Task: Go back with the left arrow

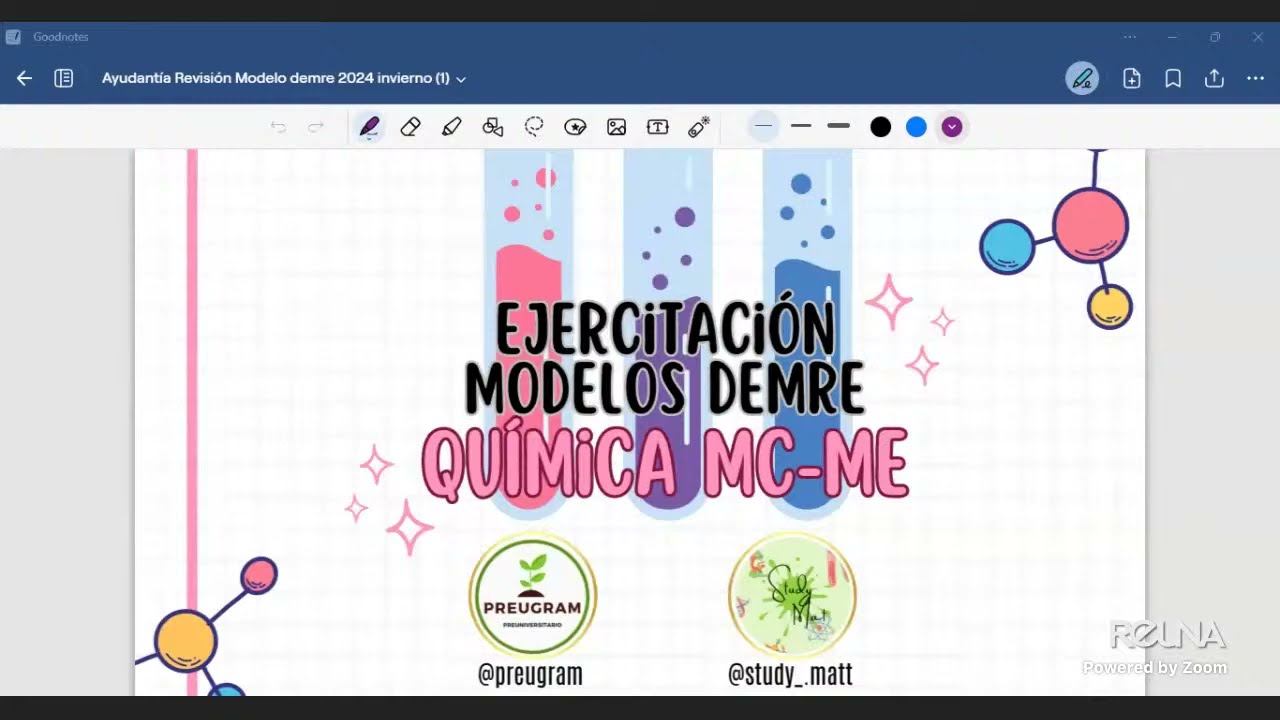Action: pos(24,78)
